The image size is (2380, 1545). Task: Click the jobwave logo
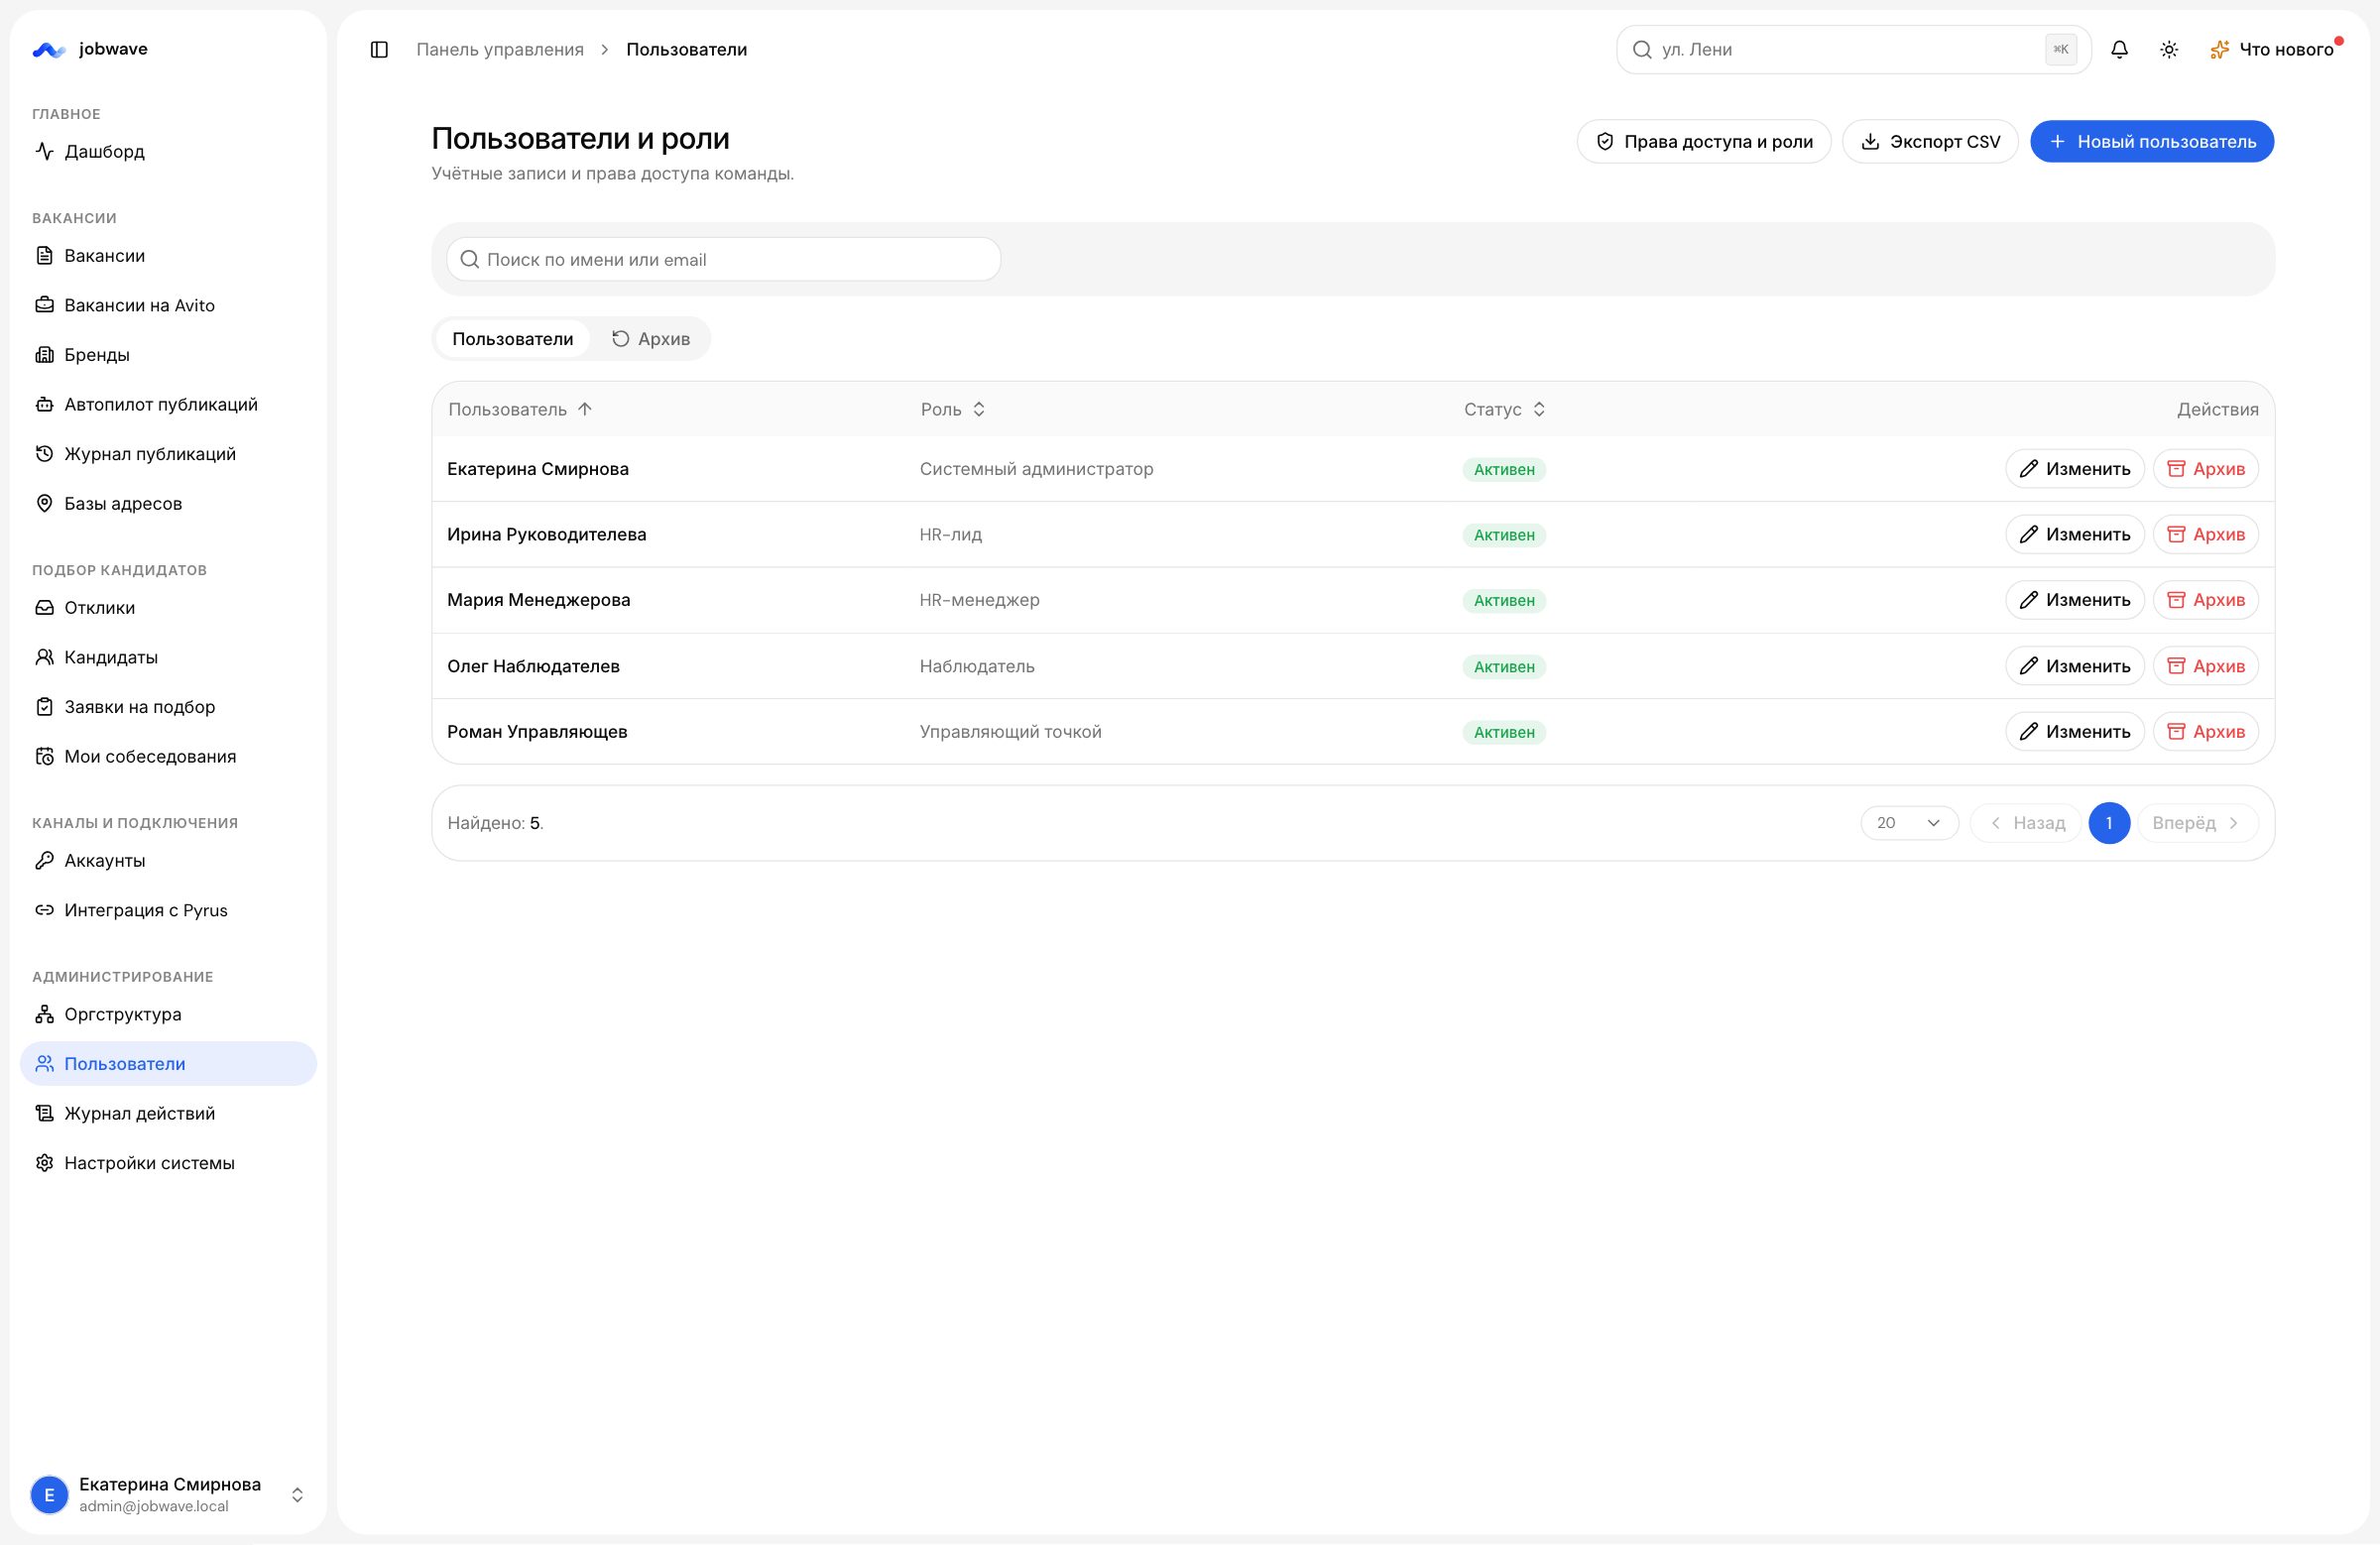(89, 49)
